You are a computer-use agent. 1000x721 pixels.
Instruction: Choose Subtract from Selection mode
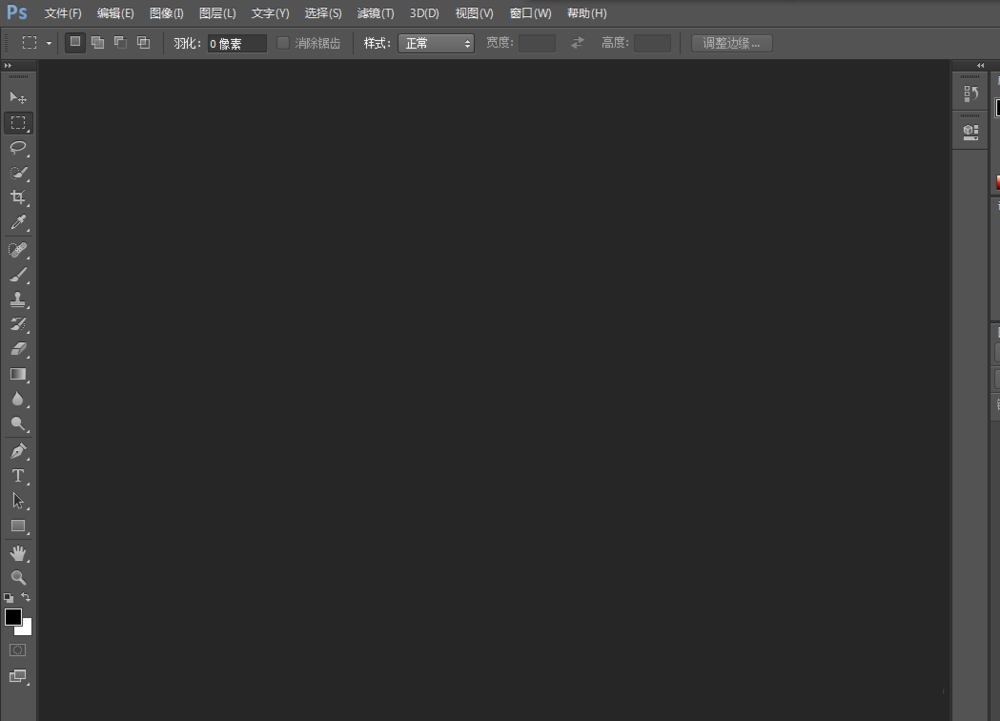point(121,43)
